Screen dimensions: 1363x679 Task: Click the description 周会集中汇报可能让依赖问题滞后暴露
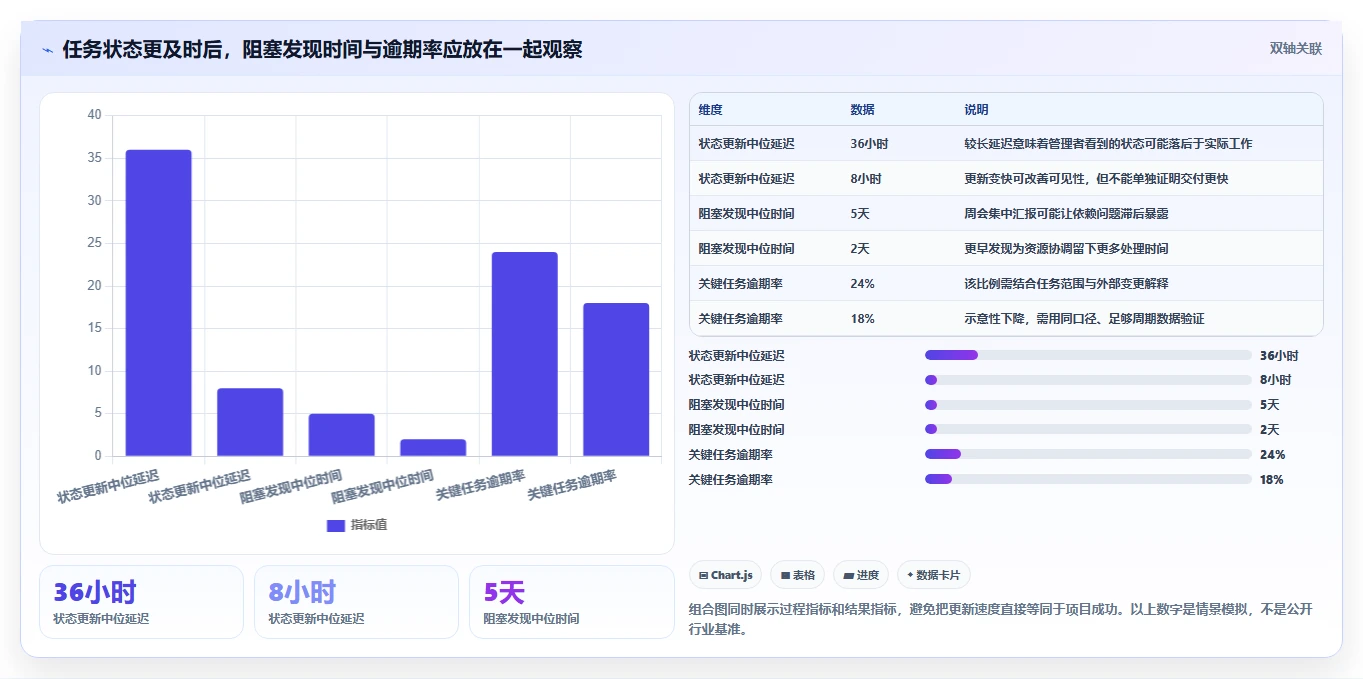(1066, 214)
